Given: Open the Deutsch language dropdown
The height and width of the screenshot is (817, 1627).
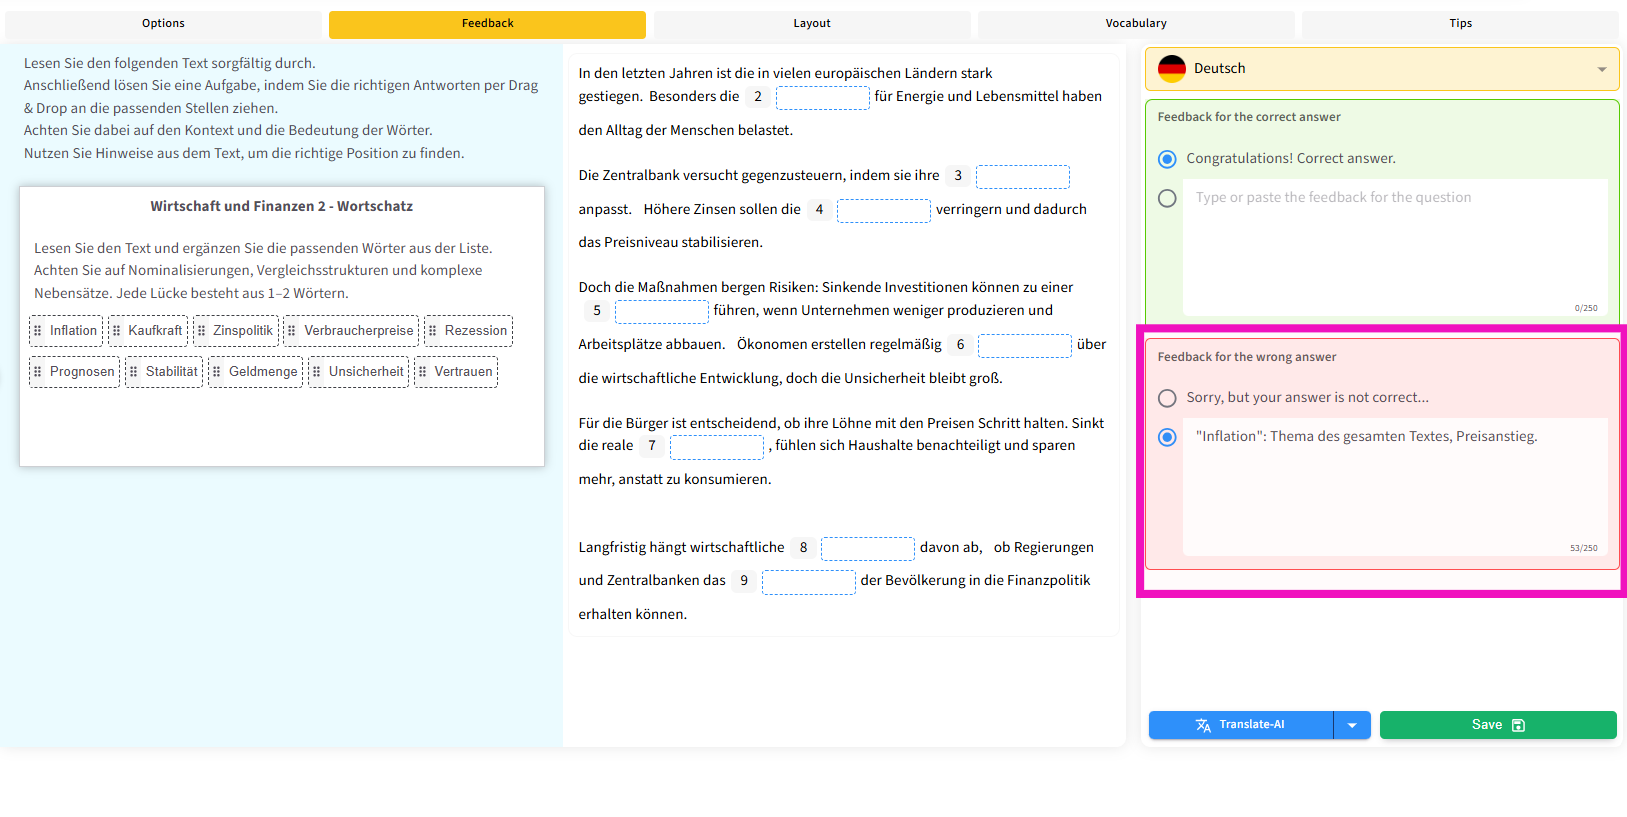Looking at the screenshot, I should (1380, 69).
